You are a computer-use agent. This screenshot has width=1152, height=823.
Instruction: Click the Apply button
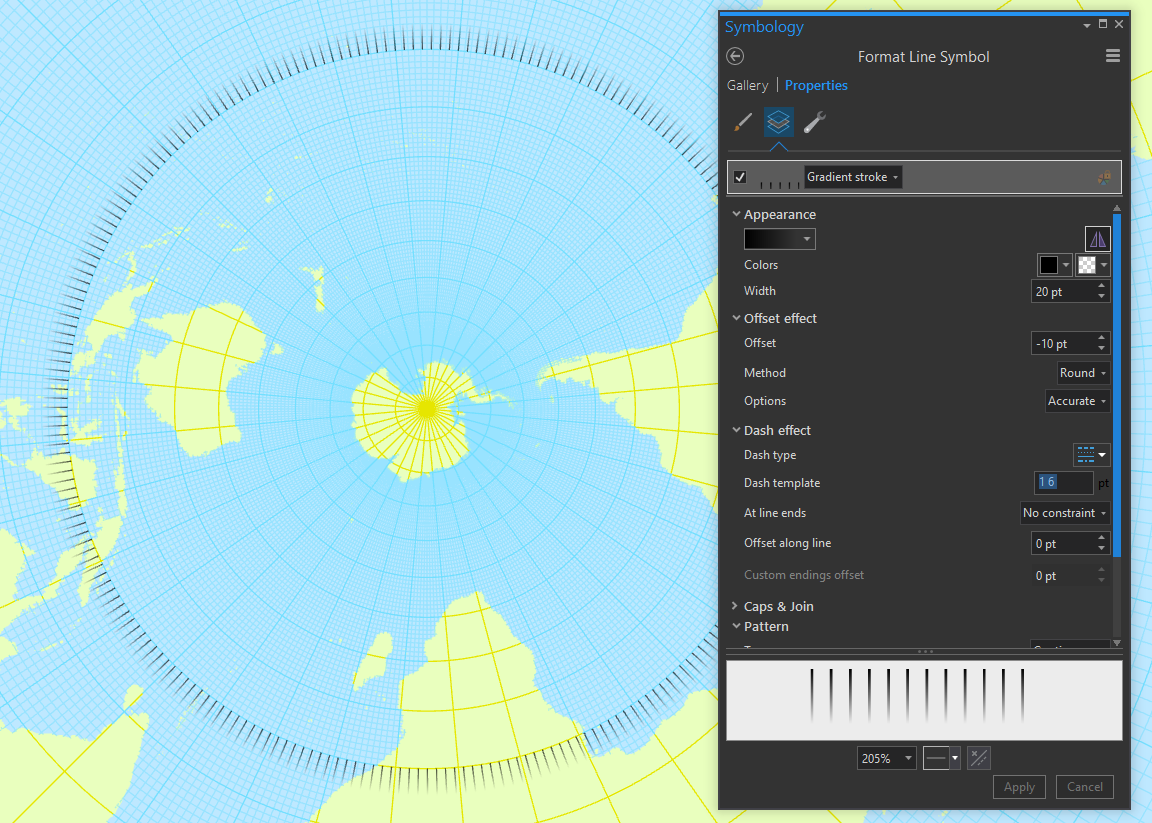tap(1019, 786)
